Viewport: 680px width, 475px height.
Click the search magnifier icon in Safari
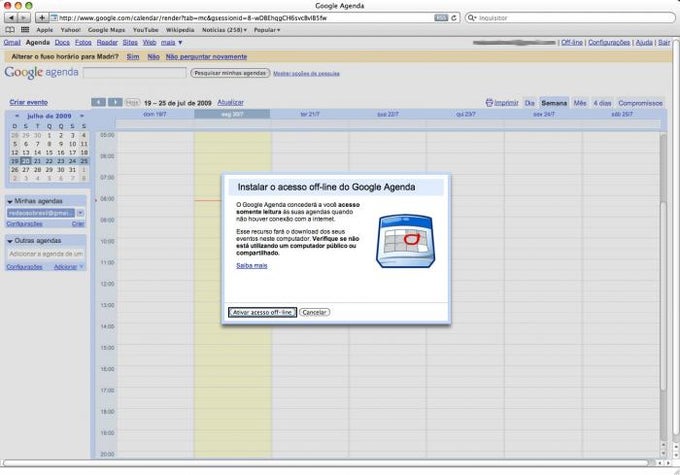tap(471, 18)
